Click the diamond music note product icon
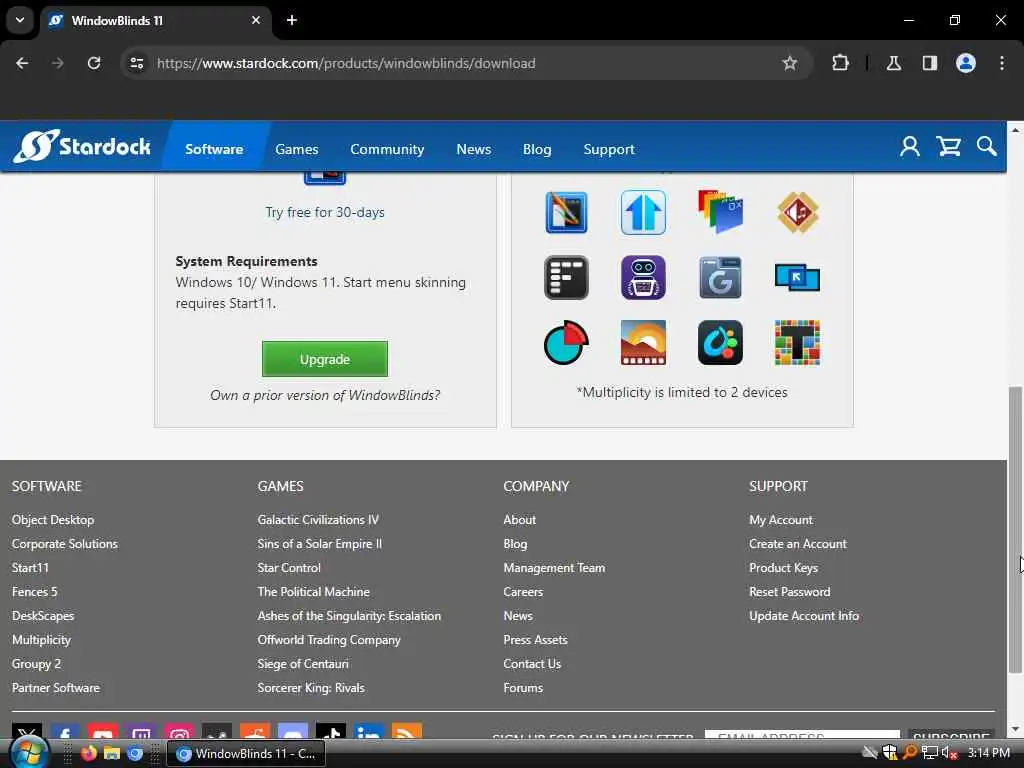Screen dimensions: 1024x768 [x=797, y=212]
